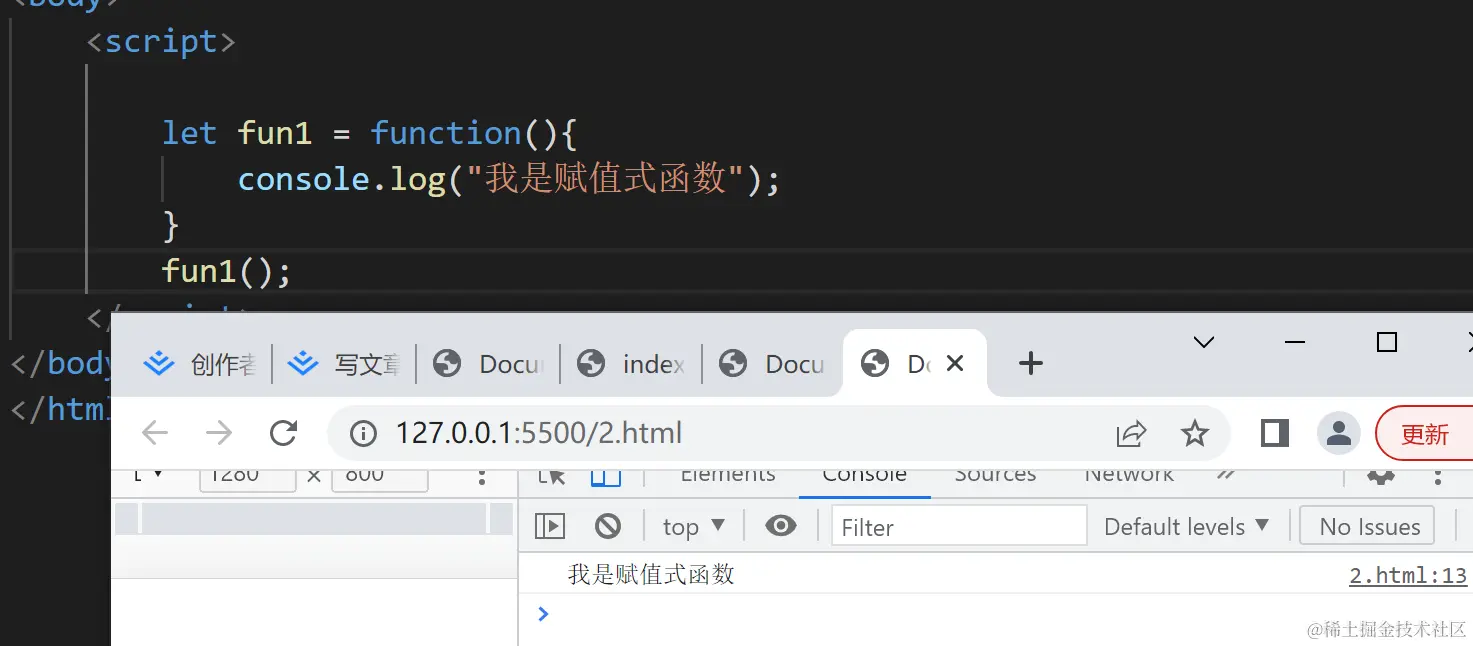The image size is (1473, 646).
Task: Share this page icon
Action: pos(1131,433)
